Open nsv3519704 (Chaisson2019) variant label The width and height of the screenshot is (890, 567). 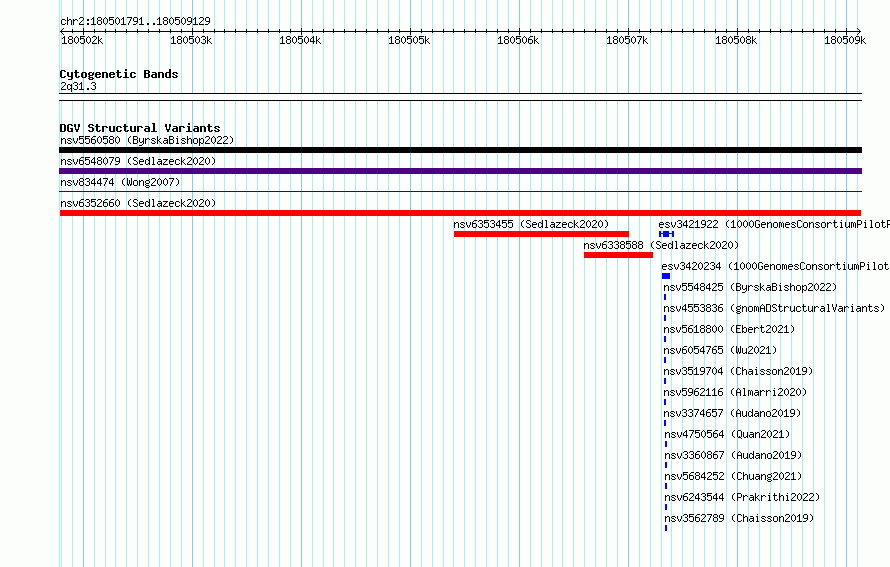(x=738, y=371)
